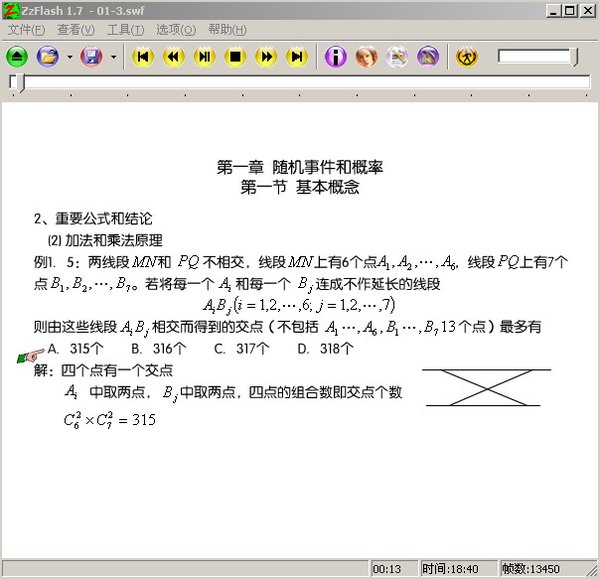600x579 pixels.
Task: Click the window resize grip corner
Action: [592, 570]
